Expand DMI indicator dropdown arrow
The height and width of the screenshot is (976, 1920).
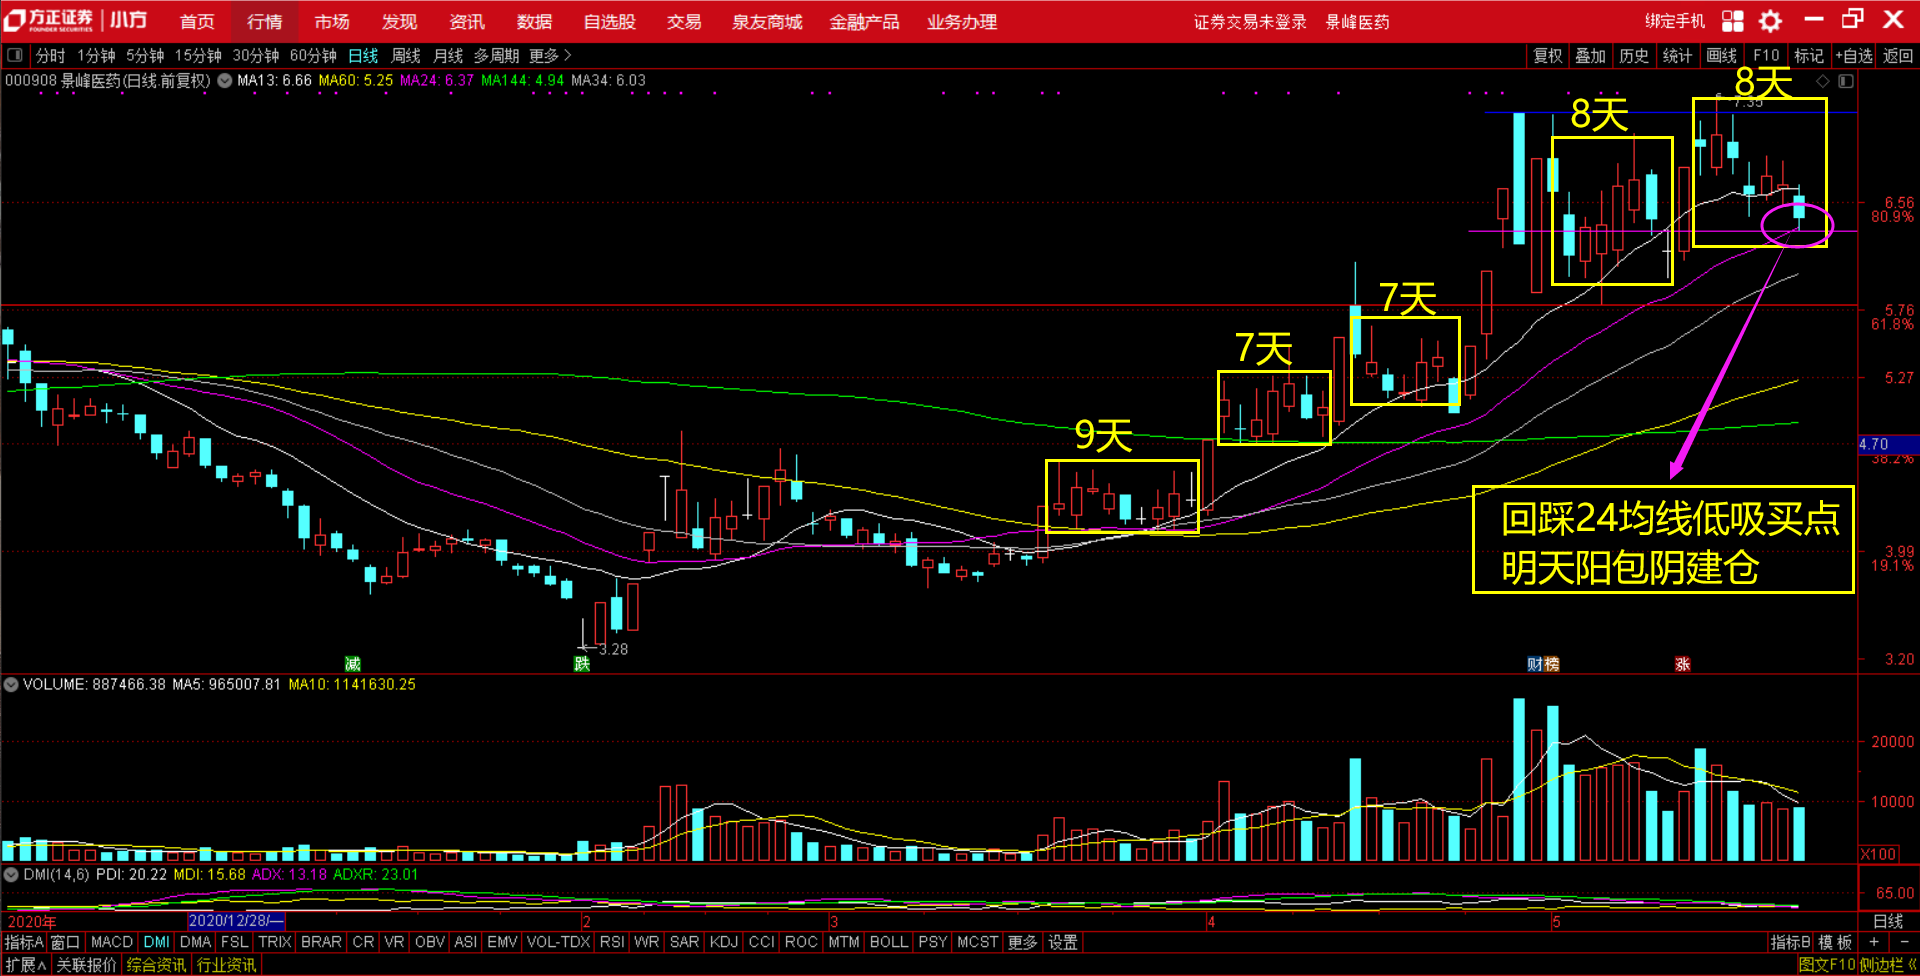(11, 875)
